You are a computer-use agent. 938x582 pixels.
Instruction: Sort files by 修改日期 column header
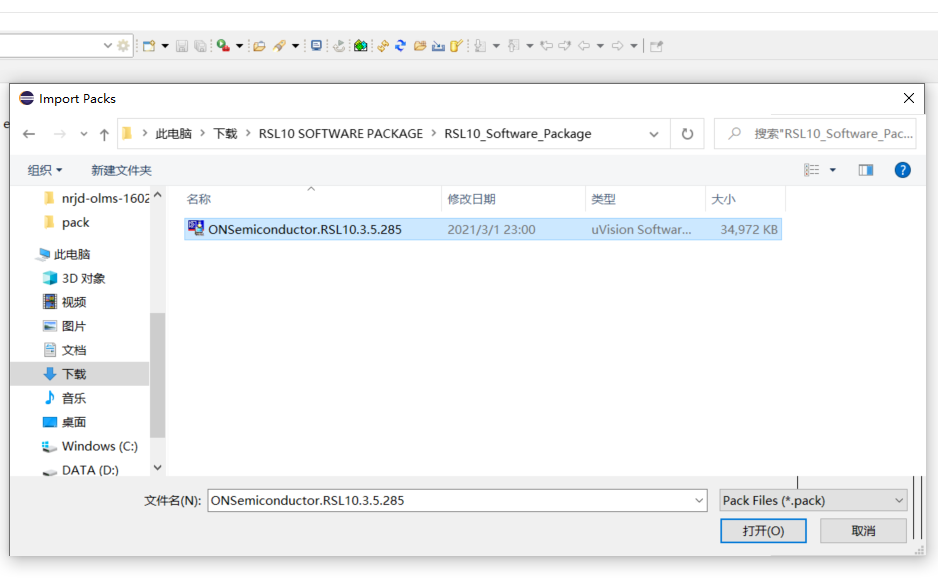(x=471, y=199)
